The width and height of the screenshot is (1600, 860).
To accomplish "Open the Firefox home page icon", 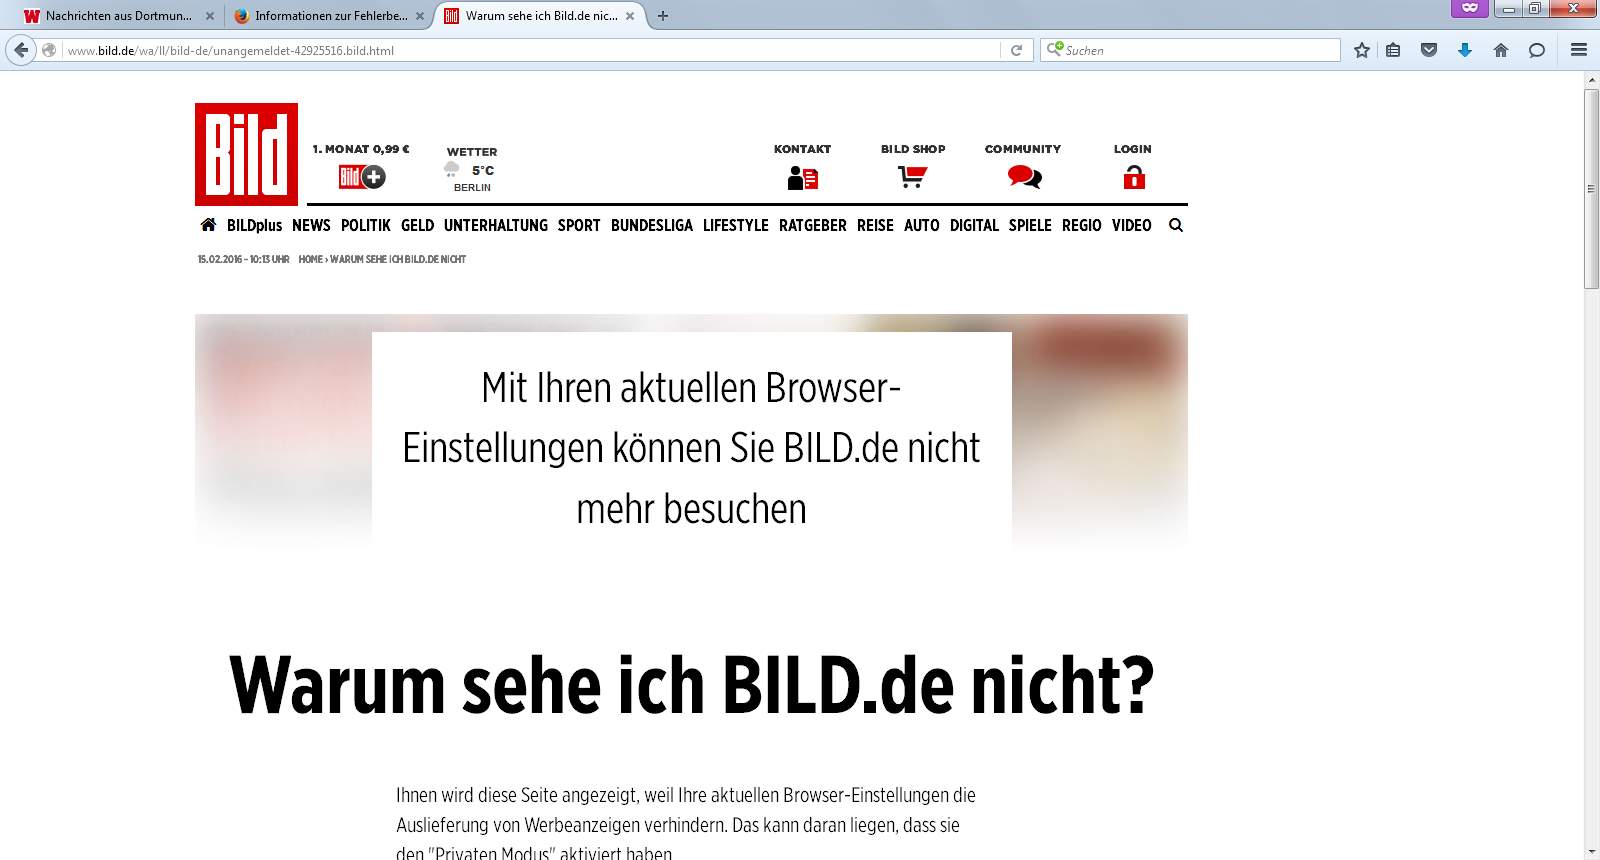I will pos(1501,50).
